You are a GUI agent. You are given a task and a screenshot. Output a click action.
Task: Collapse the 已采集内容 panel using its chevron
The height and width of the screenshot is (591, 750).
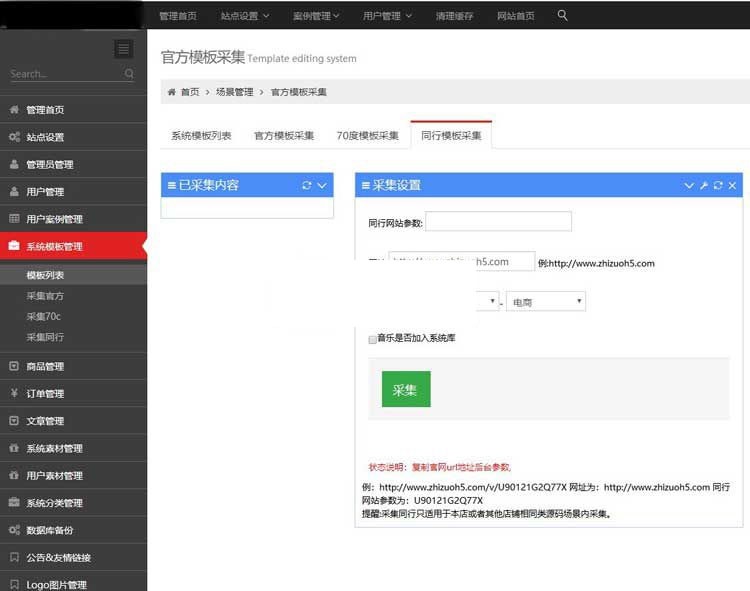[x=322, y=185]
